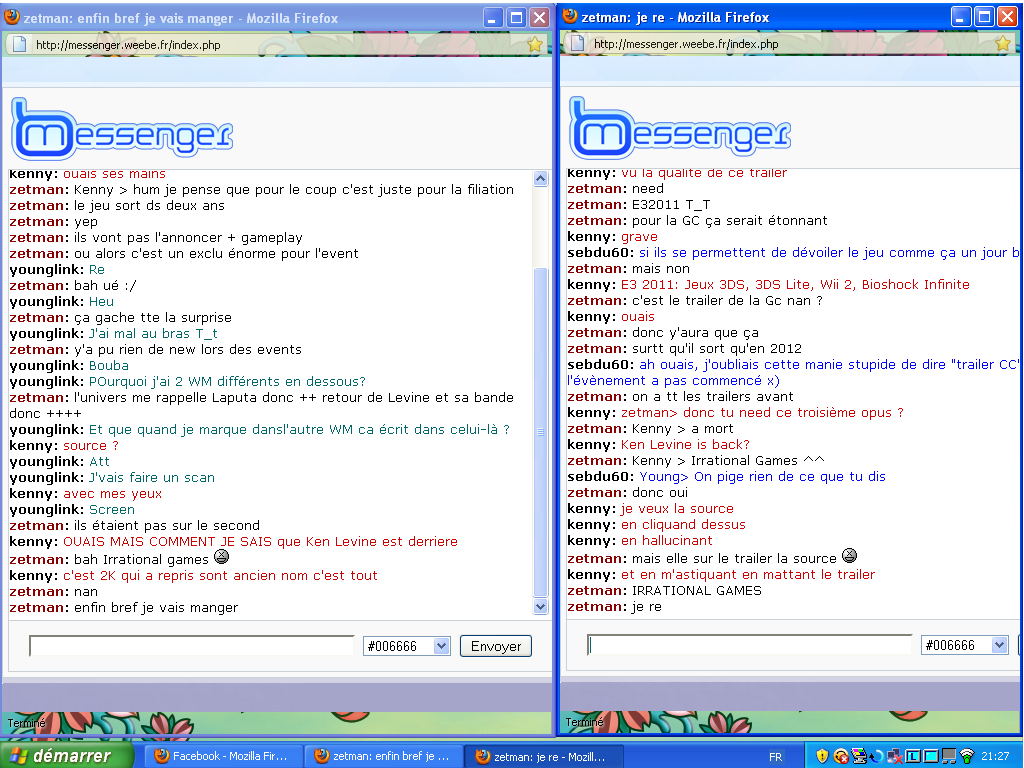Click the message 'surtt qu'il sort qu'en 2012'

(716, 348)
